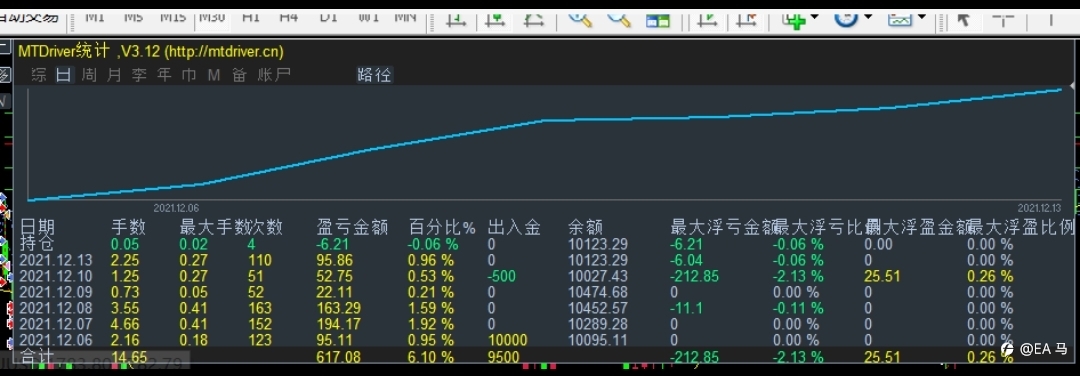Screen dimensions: 1080x376
Task: Select M5 timeframe
Action: click(133, 17)
